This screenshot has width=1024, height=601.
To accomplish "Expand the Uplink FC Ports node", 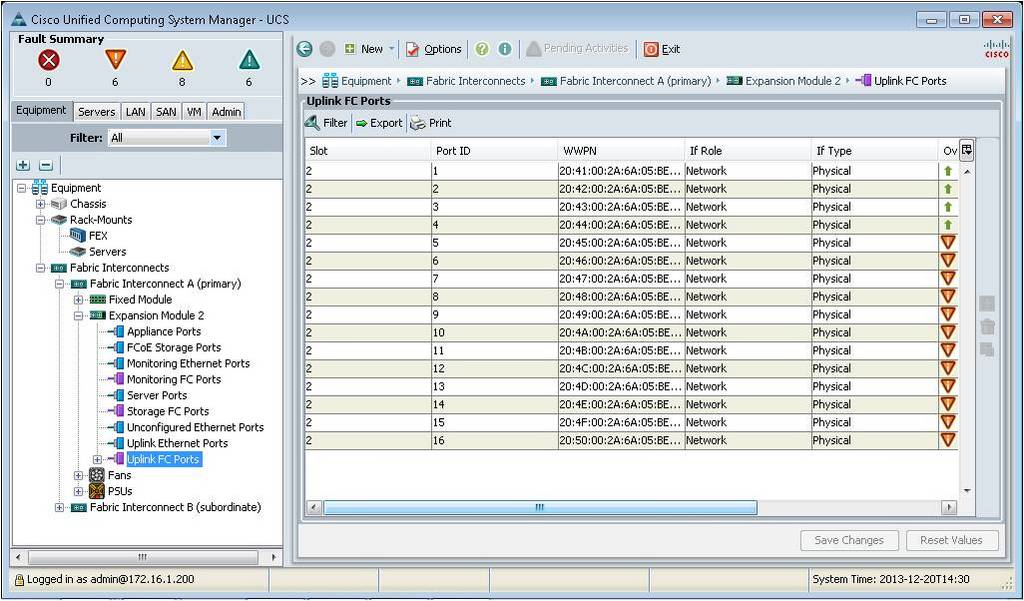I will [x=97, y=459].
